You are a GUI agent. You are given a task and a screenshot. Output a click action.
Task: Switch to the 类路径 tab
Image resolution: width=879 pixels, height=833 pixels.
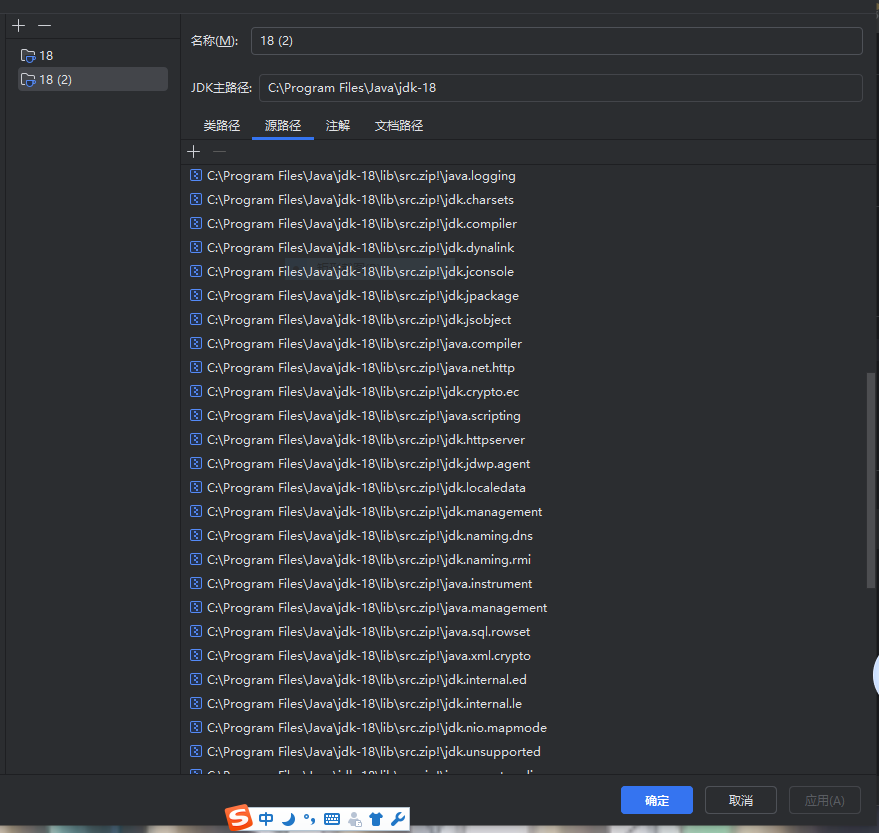click(221, 126)
